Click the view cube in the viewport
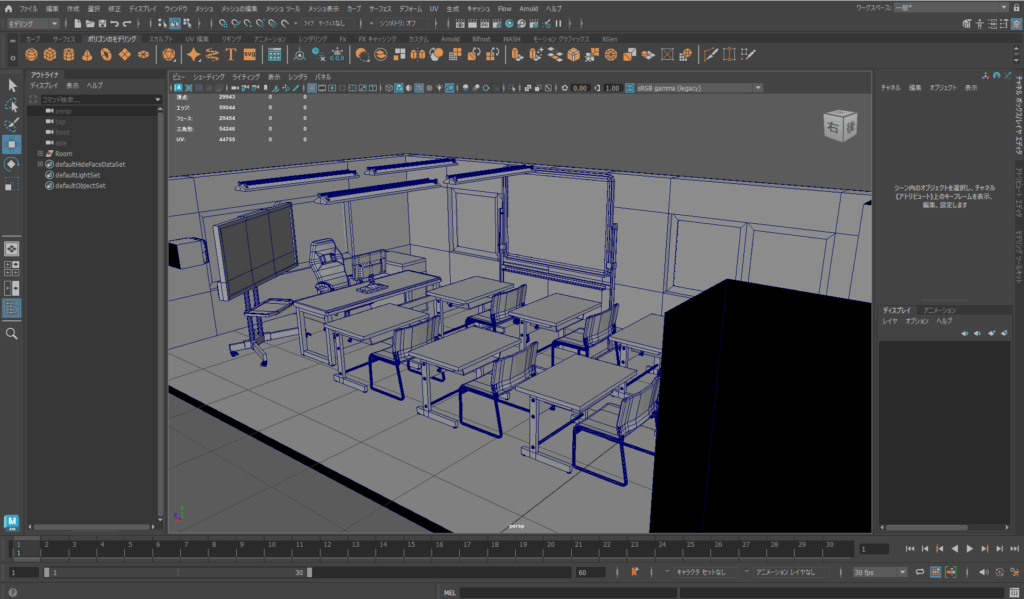This screenshot has height=599, width=1024. tap(836, 124)
